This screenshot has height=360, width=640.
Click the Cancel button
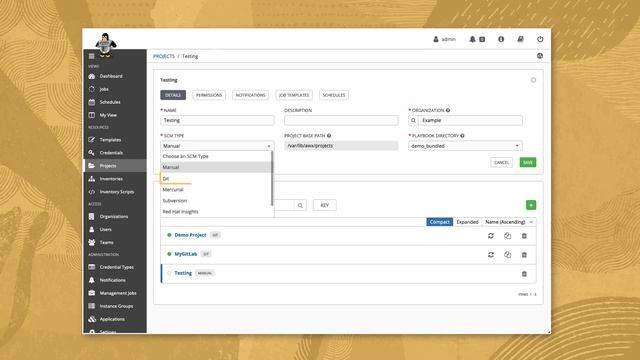[x=501, y=162]
